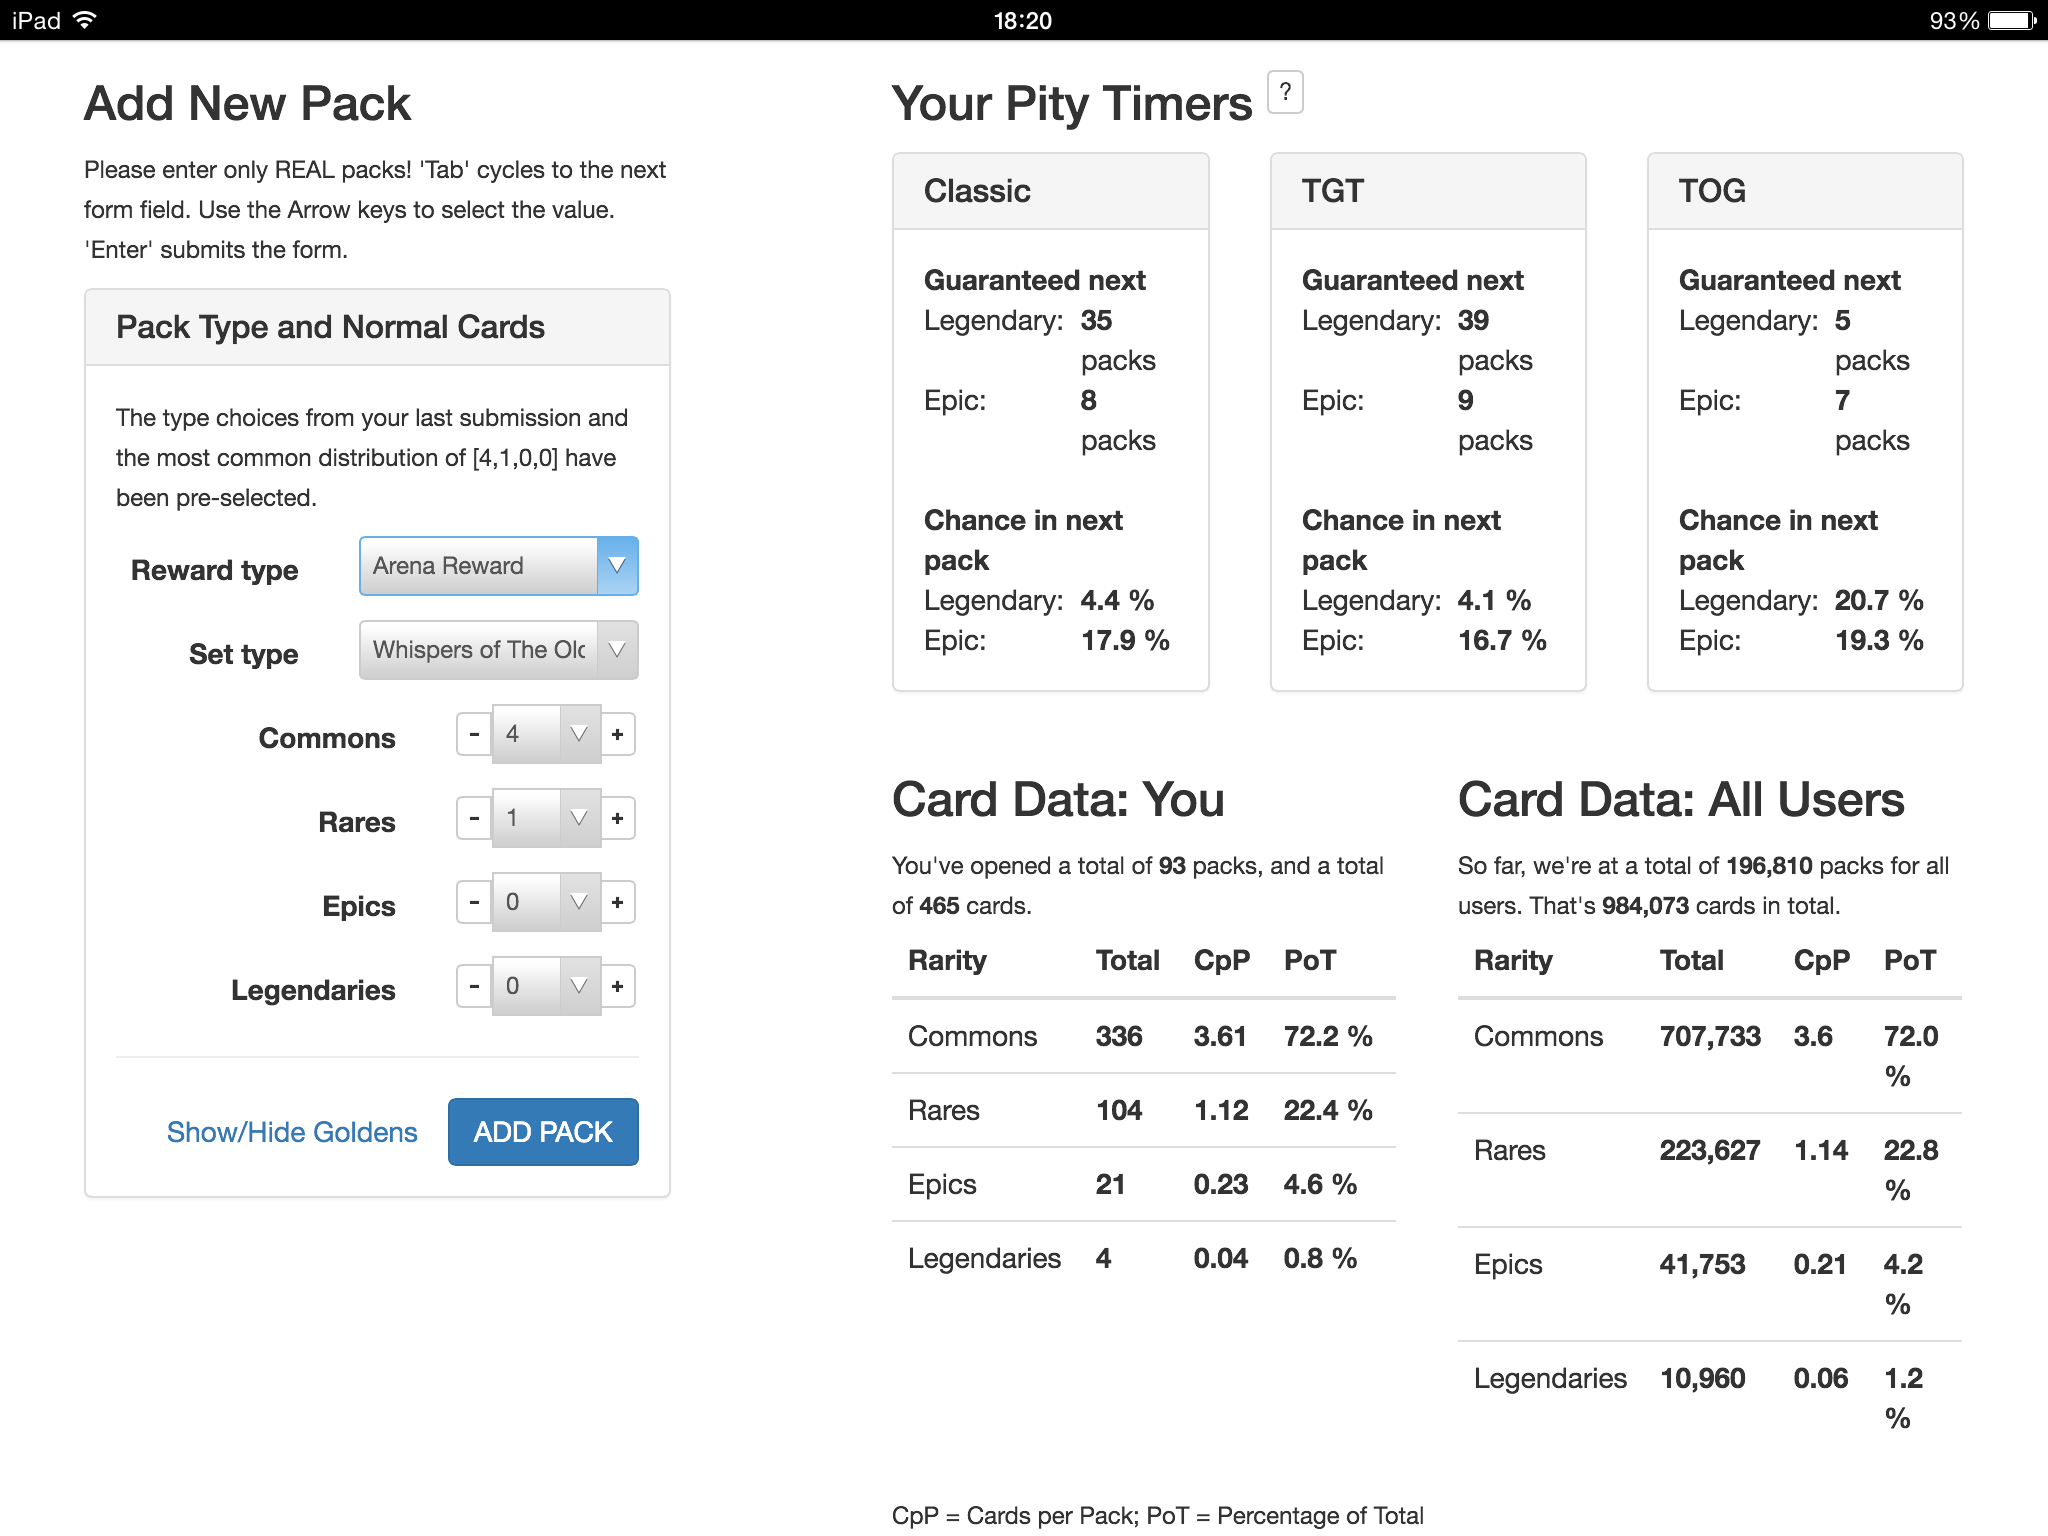Open the Epics count dropdown

pyautogui.click(x=547, y=902)
